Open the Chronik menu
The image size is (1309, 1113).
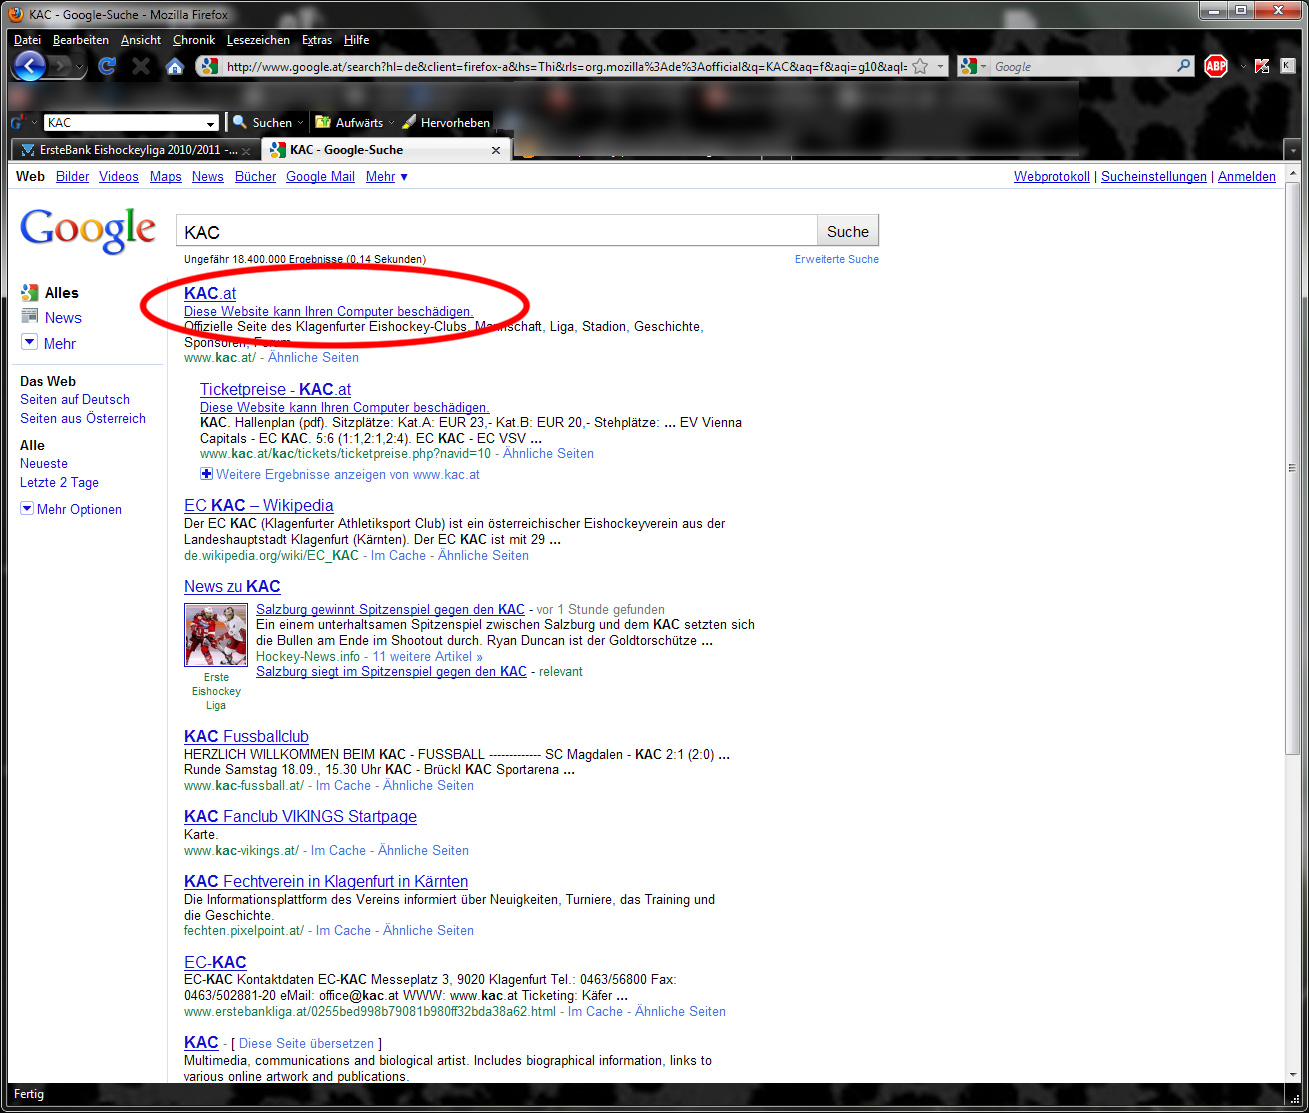pos(194,40)
